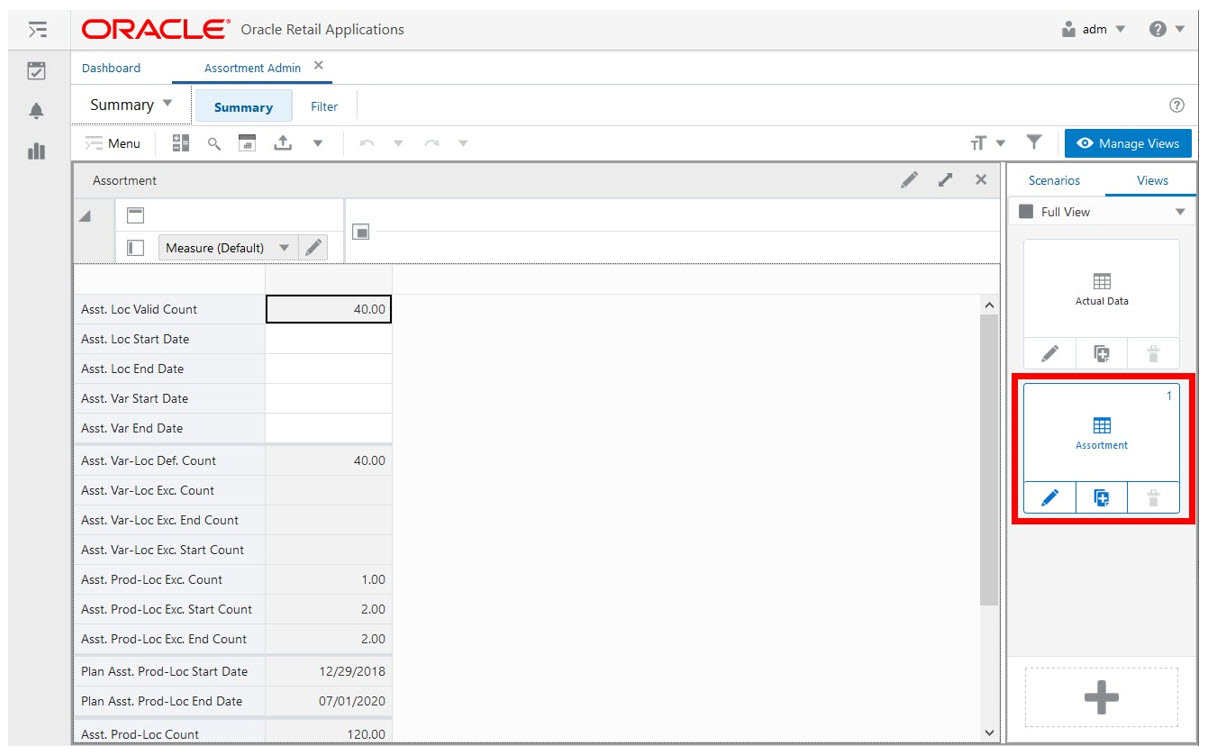Image resolution: width=1212 pixels, height=754 pixels.
Task: Click the redo arrow icon
Action: tap(431, 144)
